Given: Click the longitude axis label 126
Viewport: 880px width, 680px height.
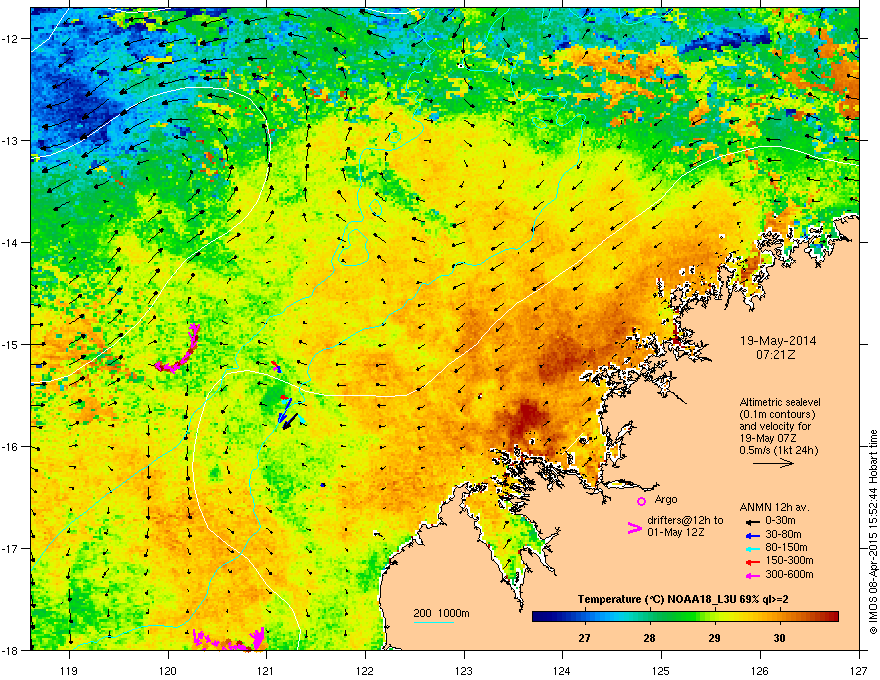Looking at the screenshot, I should pyautogui.click(x=760, y=671).
